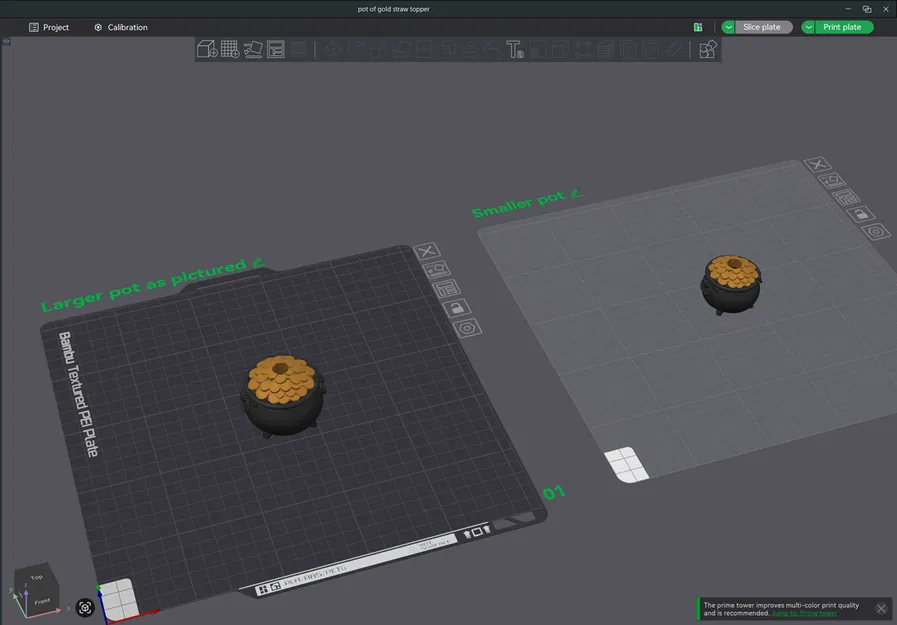Toggle the sidebar eye icon at top-left

(6, 41)
